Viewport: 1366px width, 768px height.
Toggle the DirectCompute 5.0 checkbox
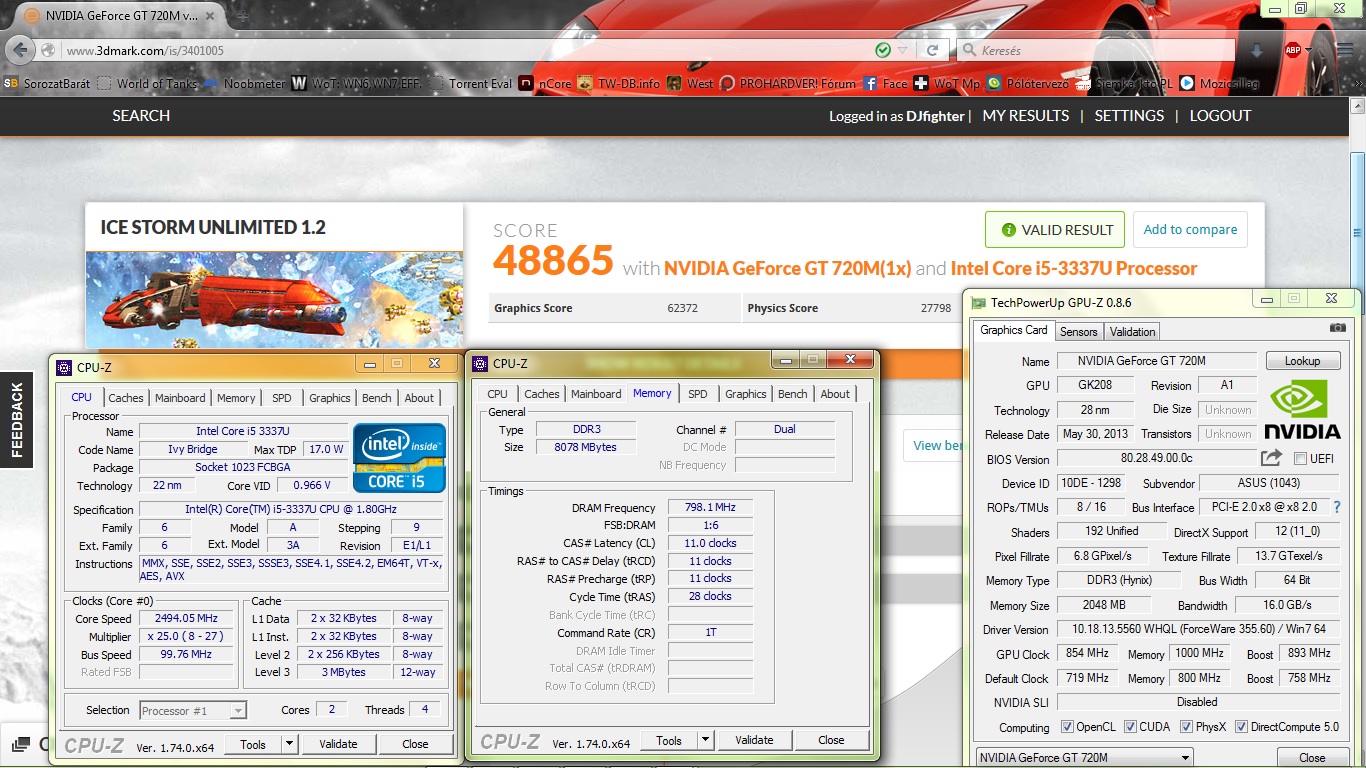1241,726
